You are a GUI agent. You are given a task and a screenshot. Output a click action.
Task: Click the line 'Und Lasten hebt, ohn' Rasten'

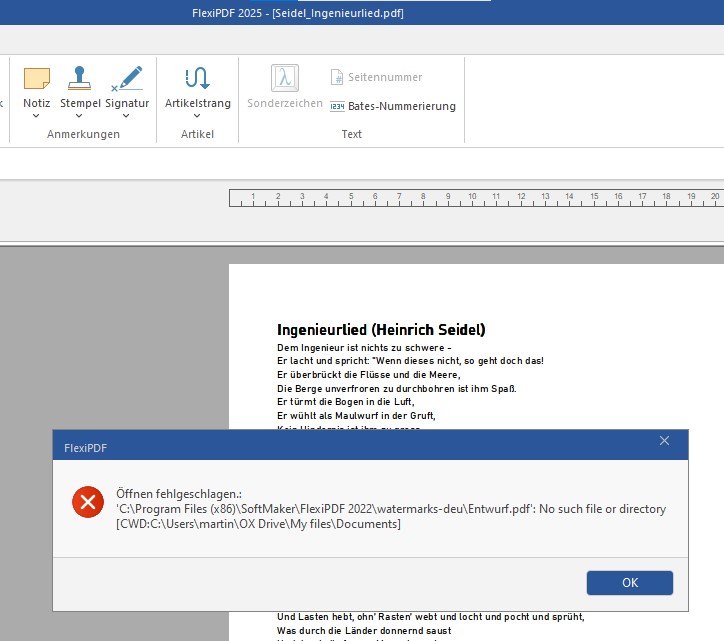[430, 617]
